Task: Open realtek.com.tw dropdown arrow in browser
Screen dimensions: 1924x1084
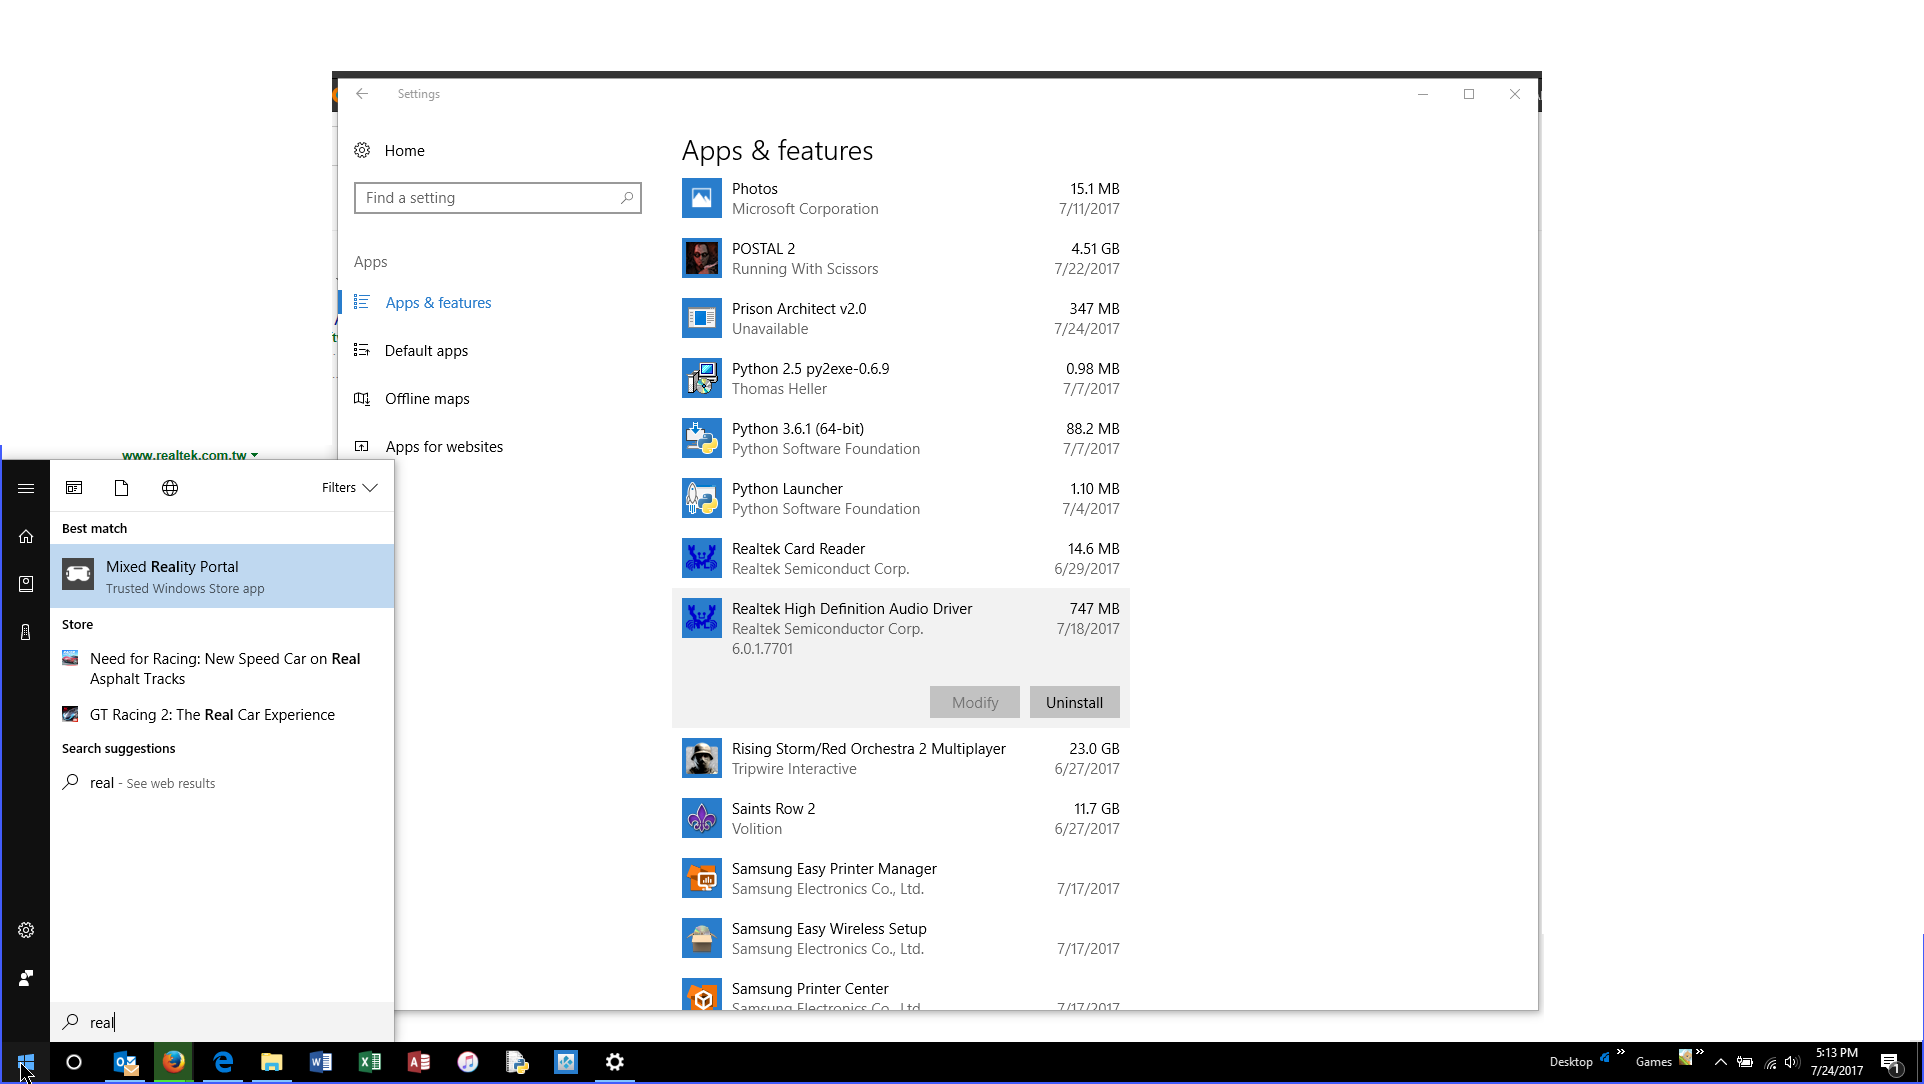Action: [255, 455]
